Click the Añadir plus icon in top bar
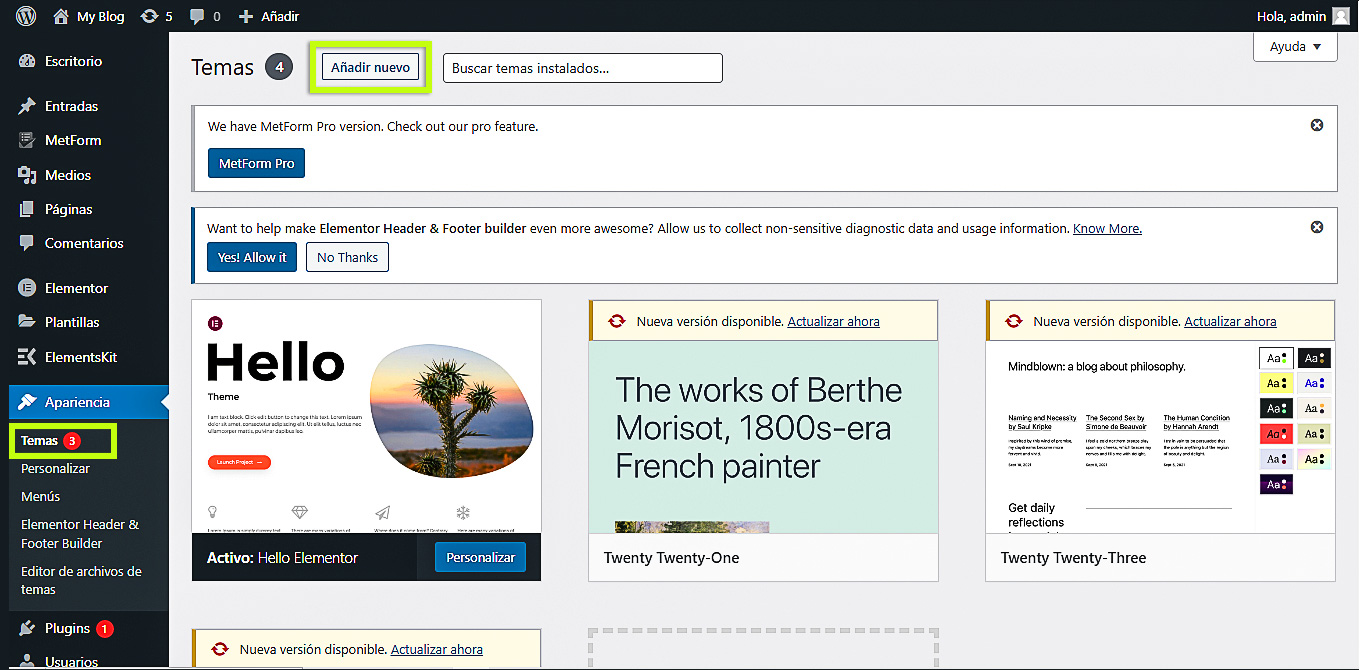The height and width of the screenshot is (670, 1360). tap(246, 16)
